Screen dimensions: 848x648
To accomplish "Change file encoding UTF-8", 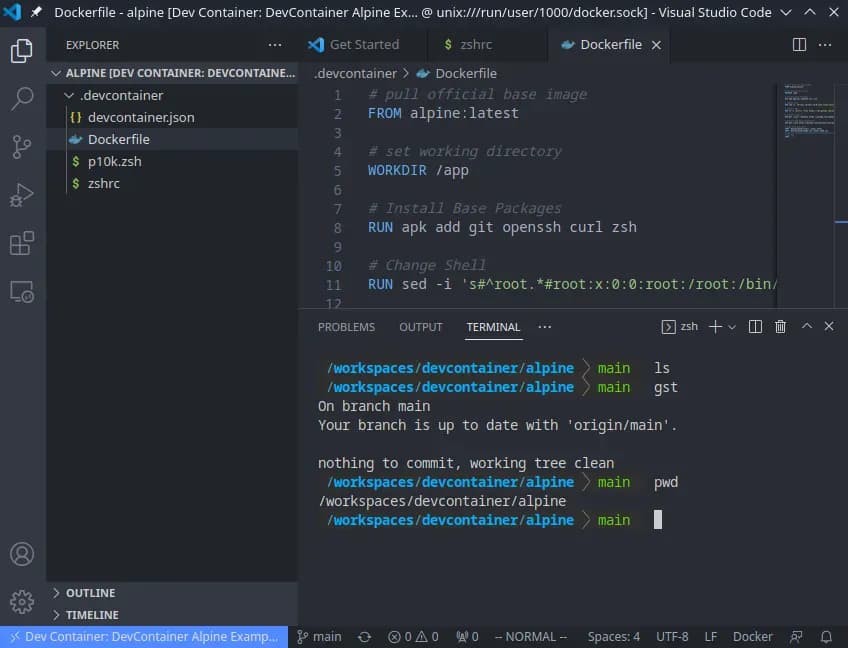I will (672, 637).
